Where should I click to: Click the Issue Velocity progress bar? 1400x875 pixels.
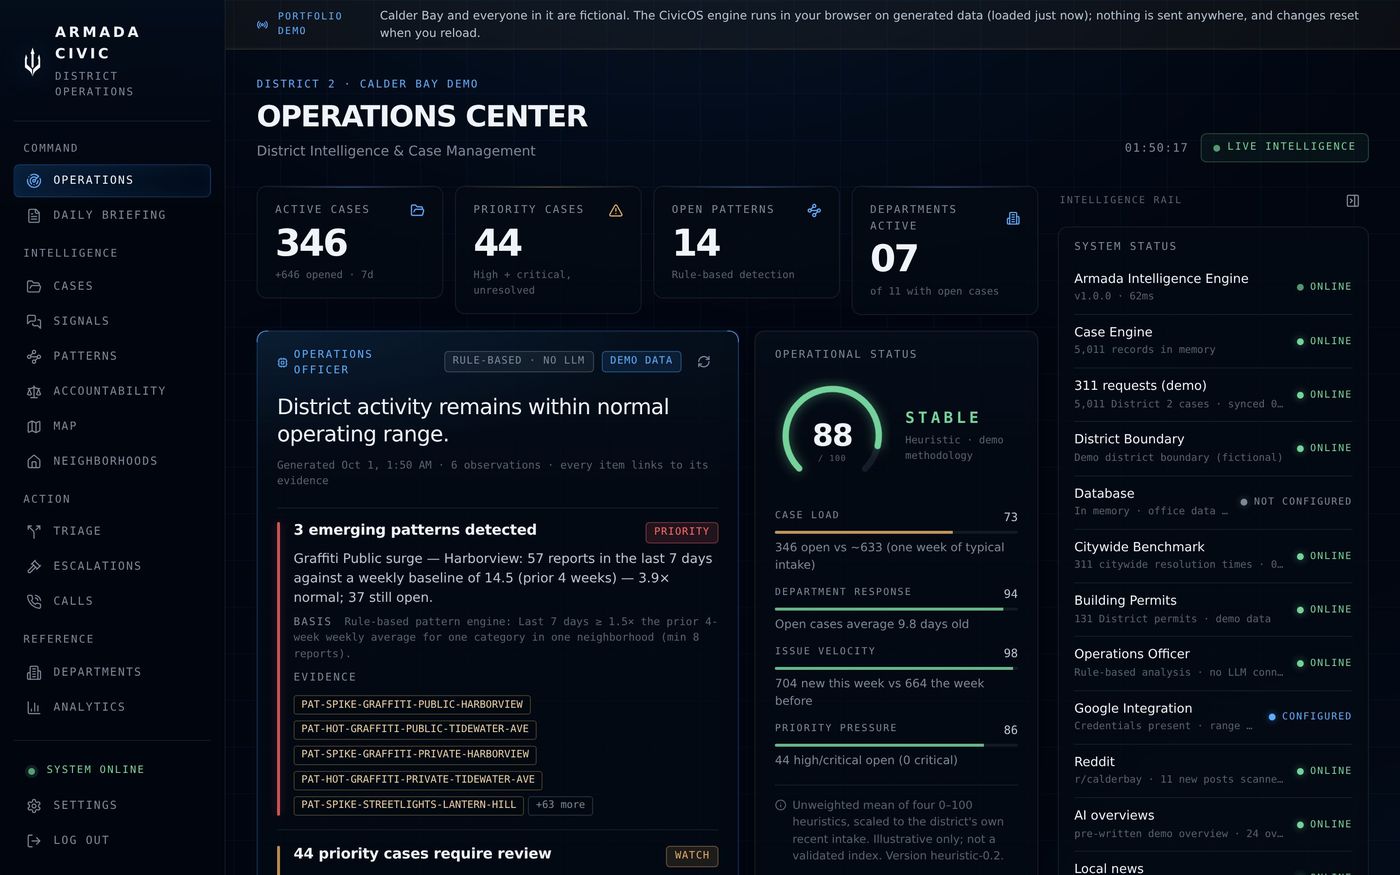[x=895, y=668]
